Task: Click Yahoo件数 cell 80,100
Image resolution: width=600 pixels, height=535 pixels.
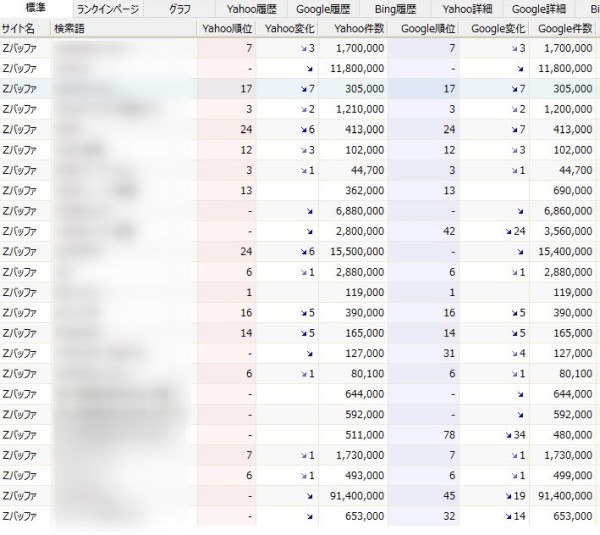Action: coord(353,374)
